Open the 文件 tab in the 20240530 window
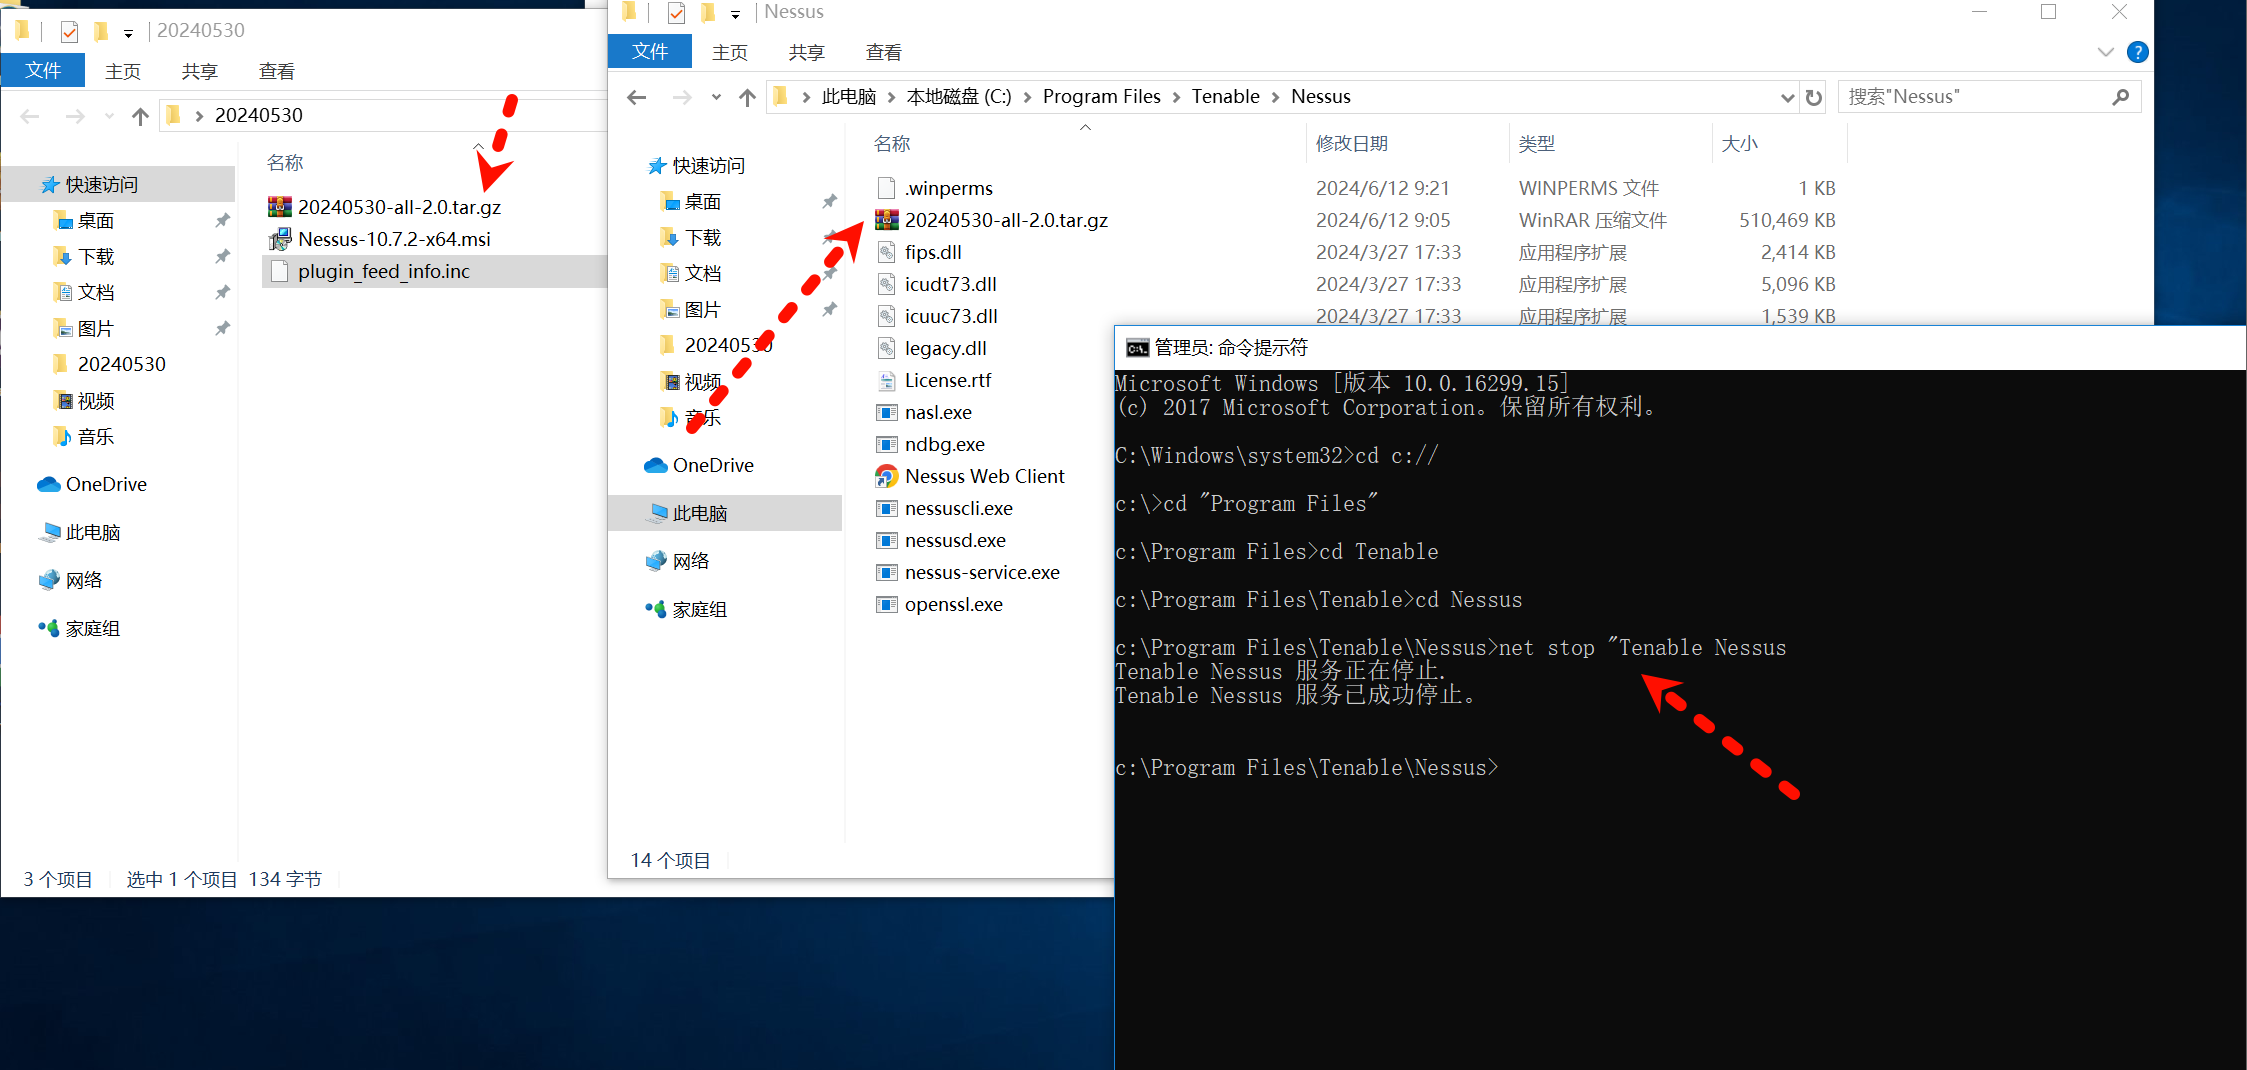Screen dimensions: 2247x1070 43,71
